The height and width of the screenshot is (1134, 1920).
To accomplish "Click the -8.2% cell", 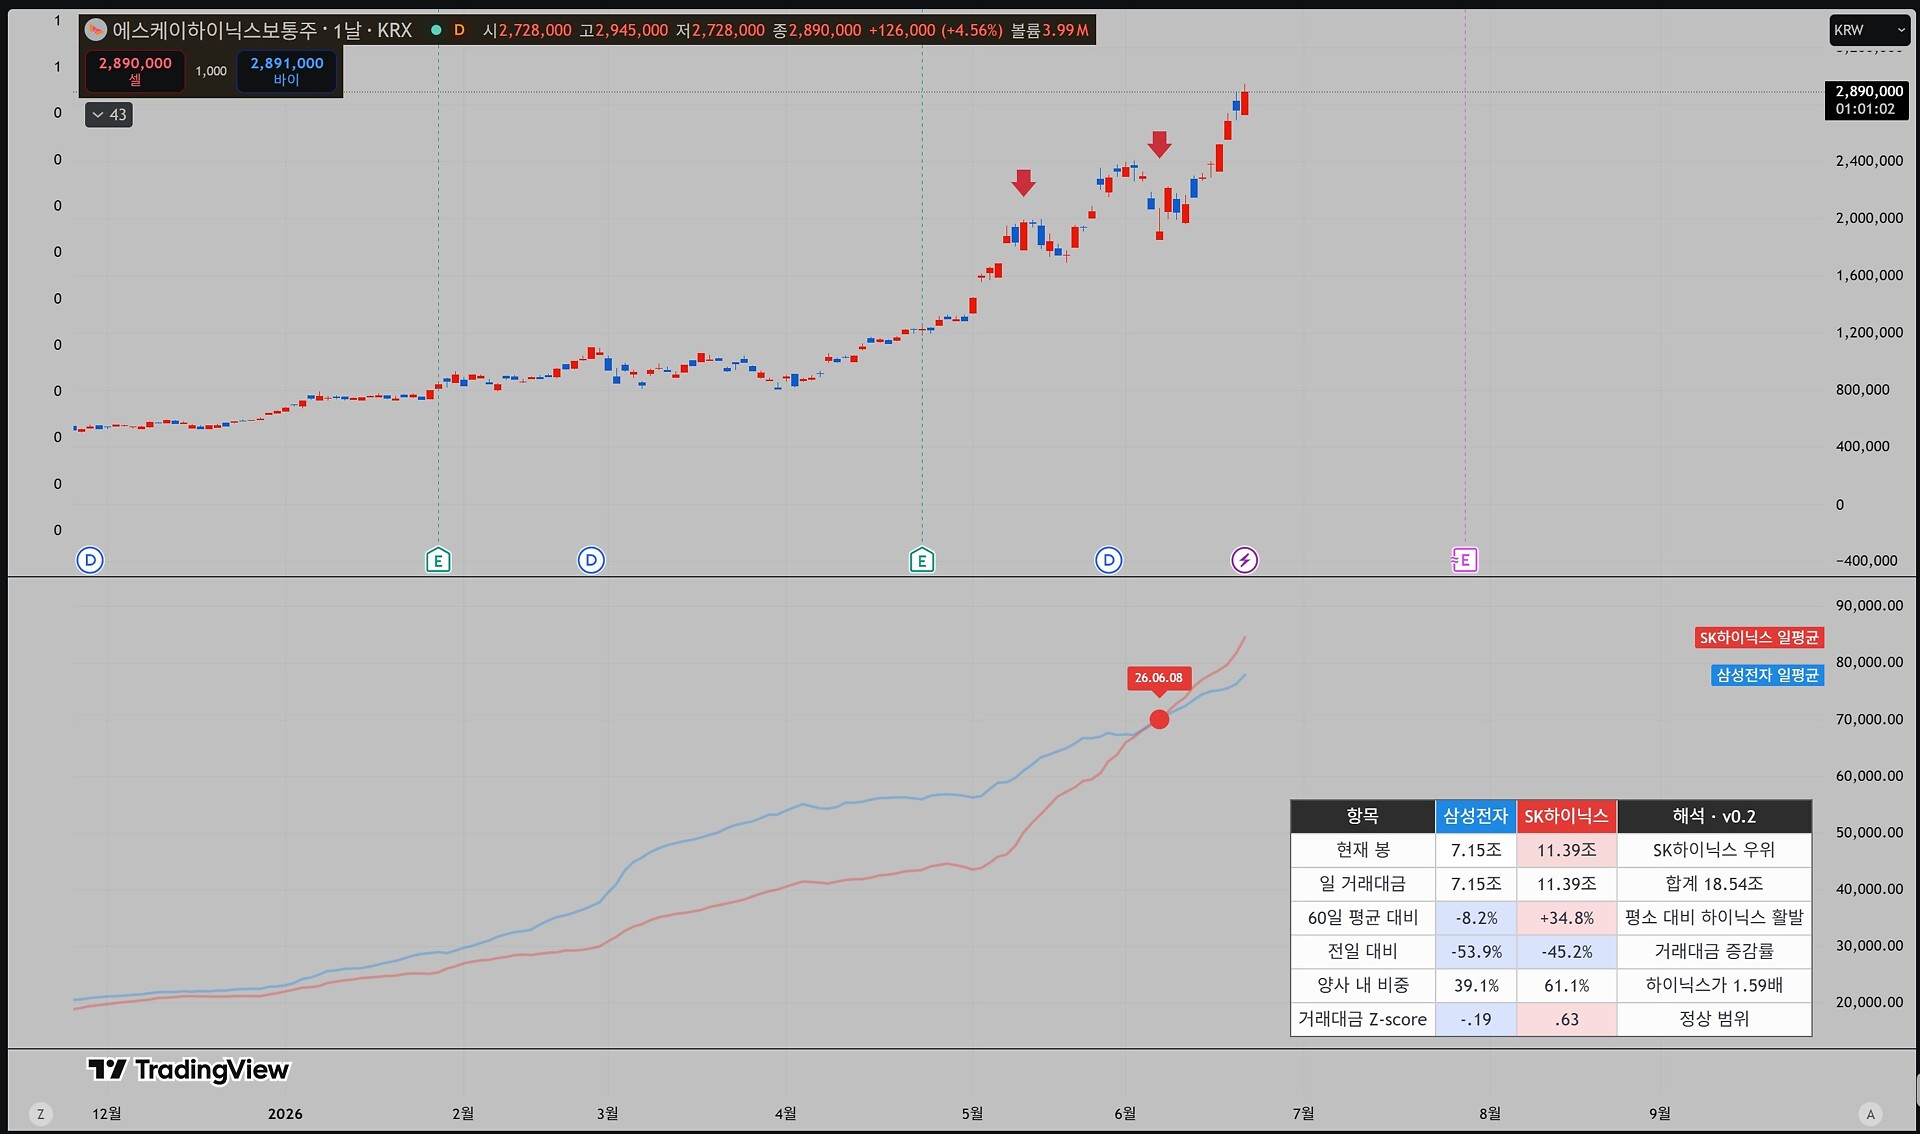I will (x=1476, y=917).
